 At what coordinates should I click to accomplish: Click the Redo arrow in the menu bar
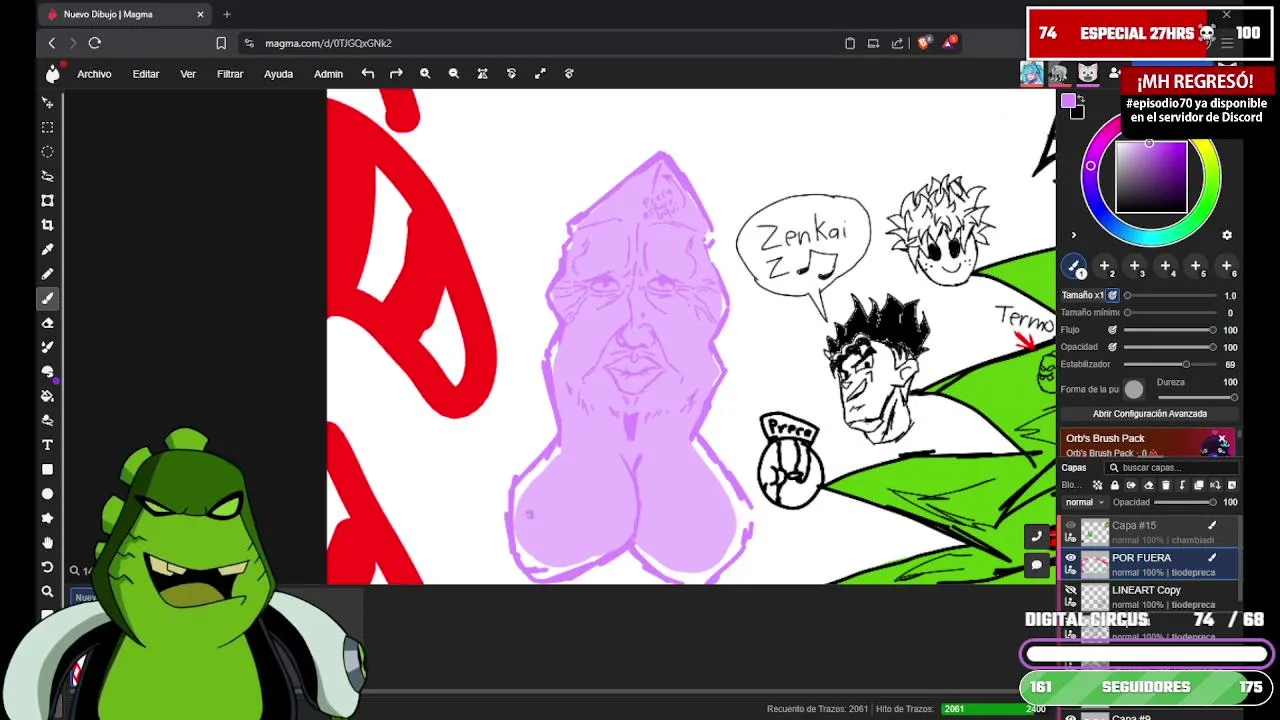396,73
